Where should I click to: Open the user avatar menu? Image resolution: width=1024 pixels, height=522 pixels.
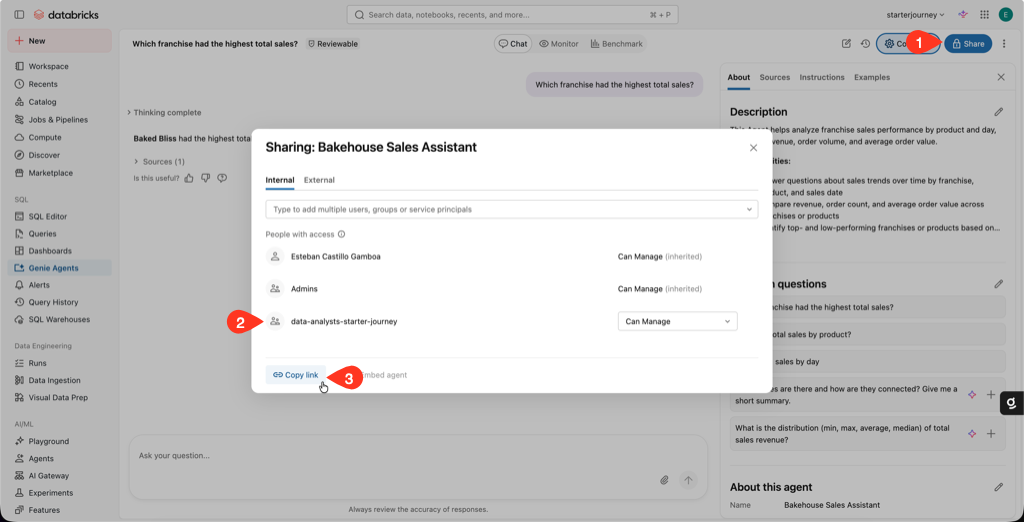tap(1005, 14)
